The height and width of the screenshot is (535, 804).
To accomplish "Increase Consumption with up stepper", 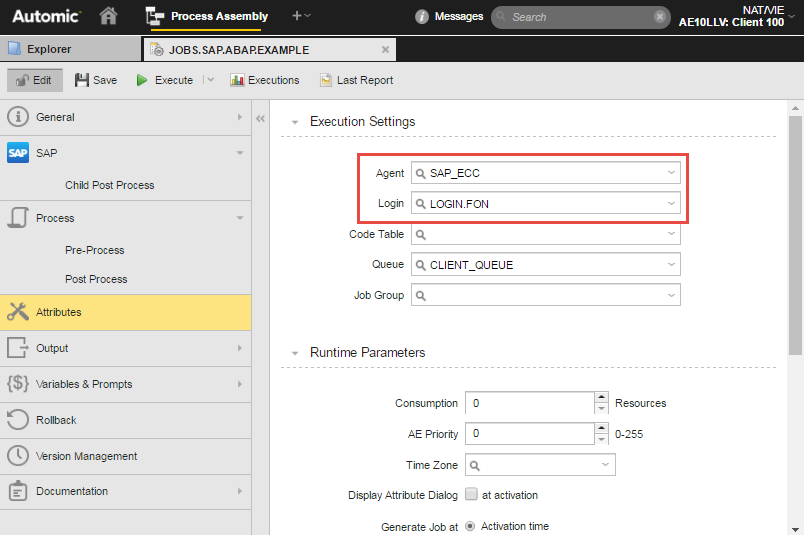I will [x=601, y=398].
